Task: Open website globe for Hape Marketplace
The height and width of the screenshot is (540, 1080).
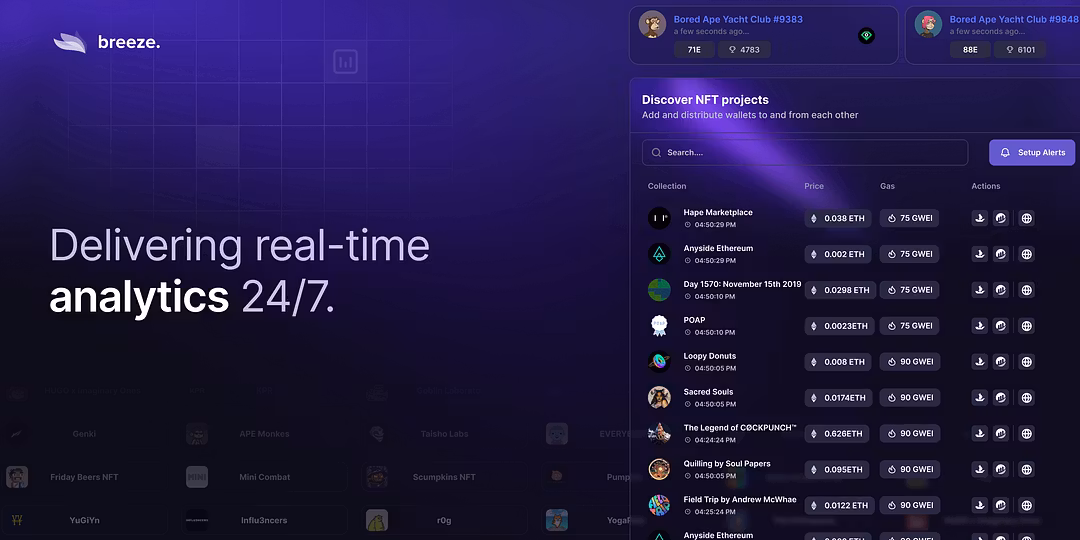Action: [1027, 218]
